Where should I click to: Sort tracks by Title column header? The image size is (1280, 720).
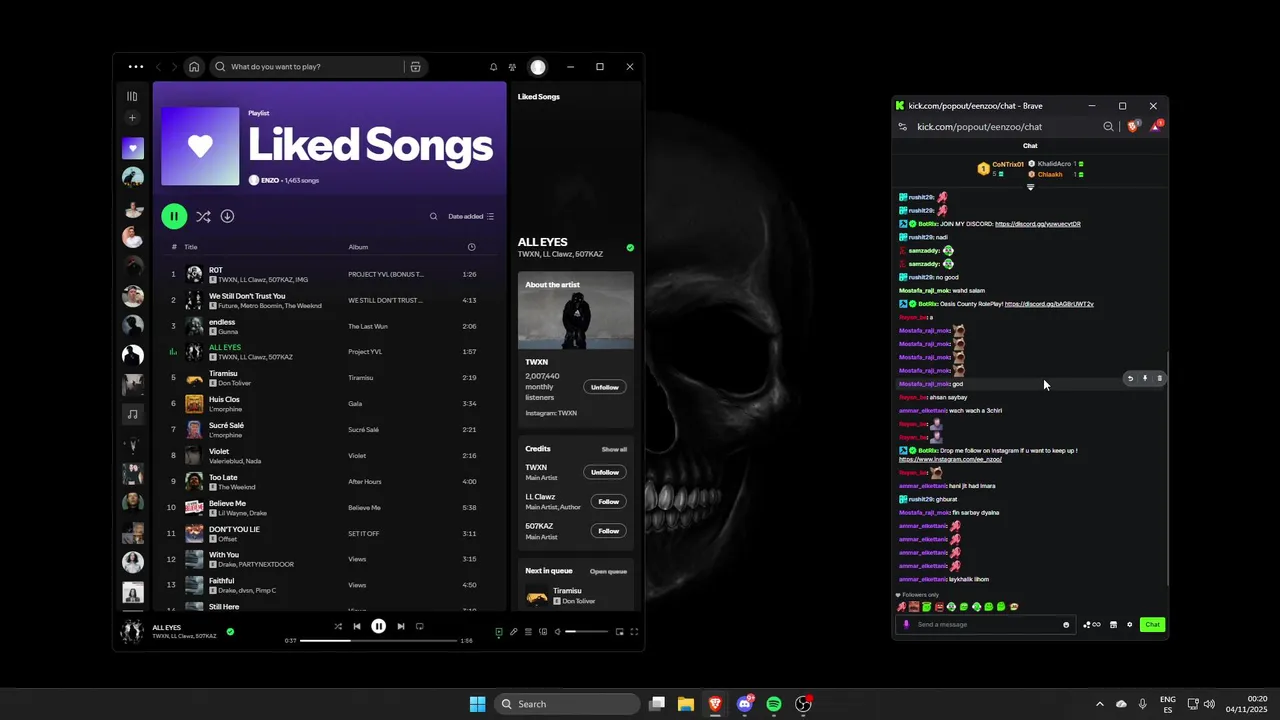tap(191, 247)
